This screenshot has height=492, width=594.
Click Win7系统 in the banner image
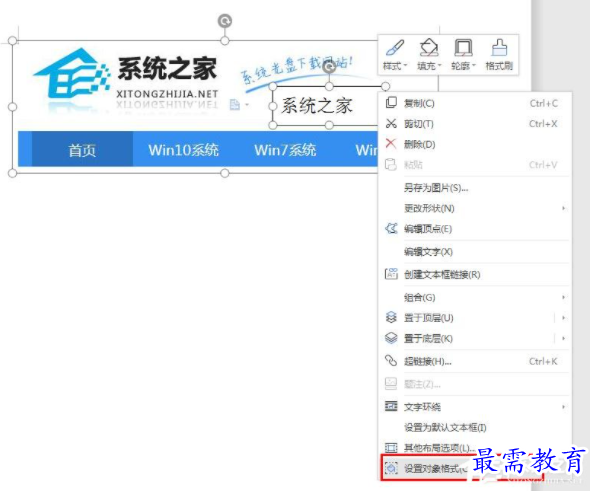click(285, 150)
